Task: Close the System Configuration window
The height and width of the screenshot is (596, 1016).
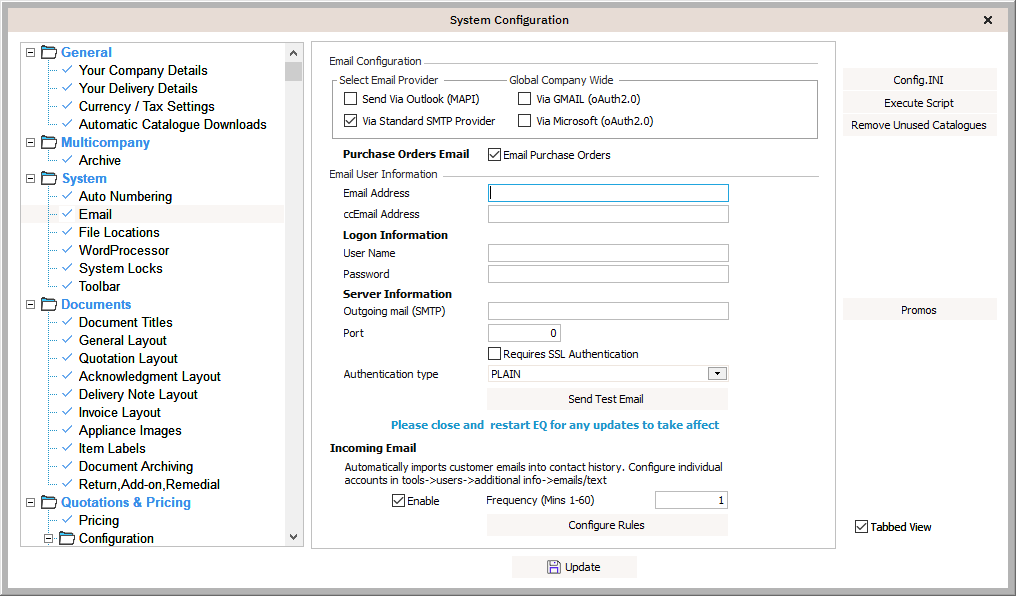Action: coord(987,20)
